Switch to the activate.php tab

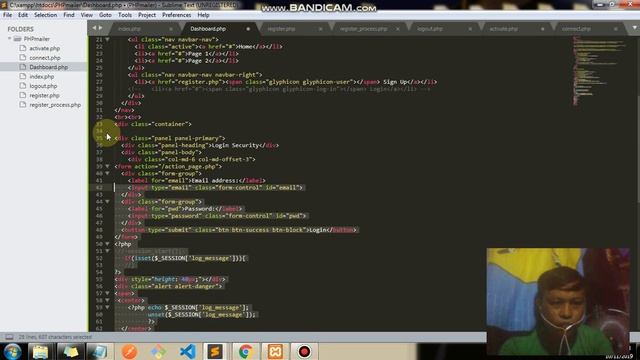[x=503, y=29]
